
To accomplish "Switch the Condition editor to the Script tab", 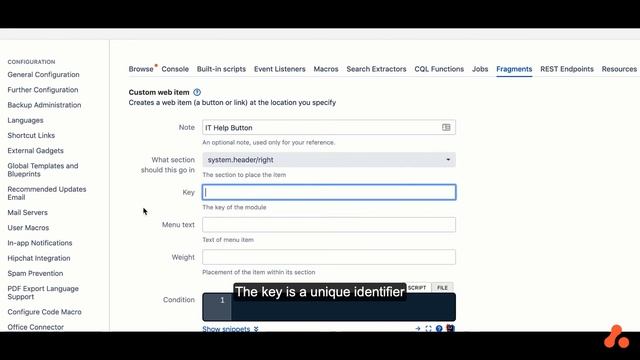I will [417, 287].
